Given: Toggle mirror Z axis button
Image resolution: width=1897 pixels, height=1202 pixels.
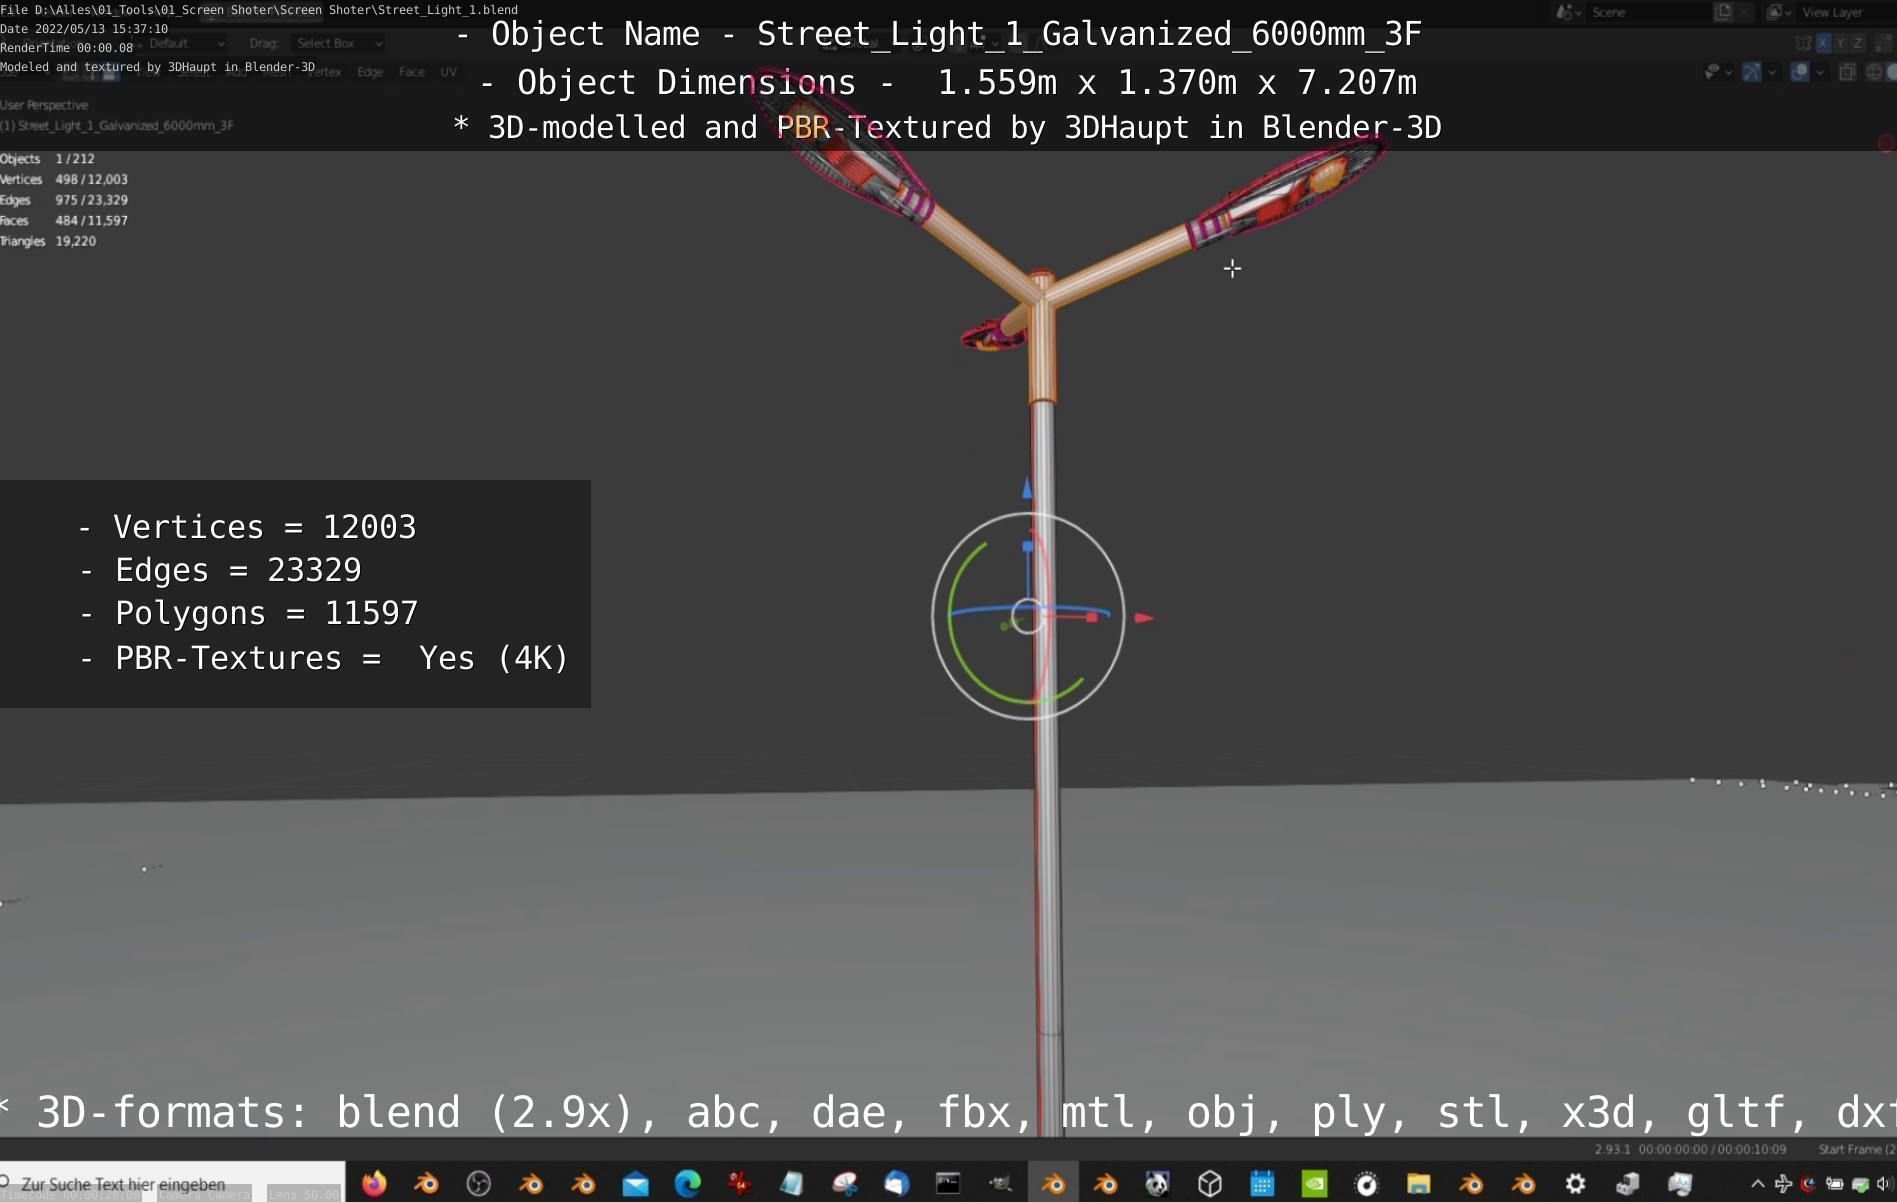Looking at the screenshot, I should pyautogui.click(x=1858, y=43).
